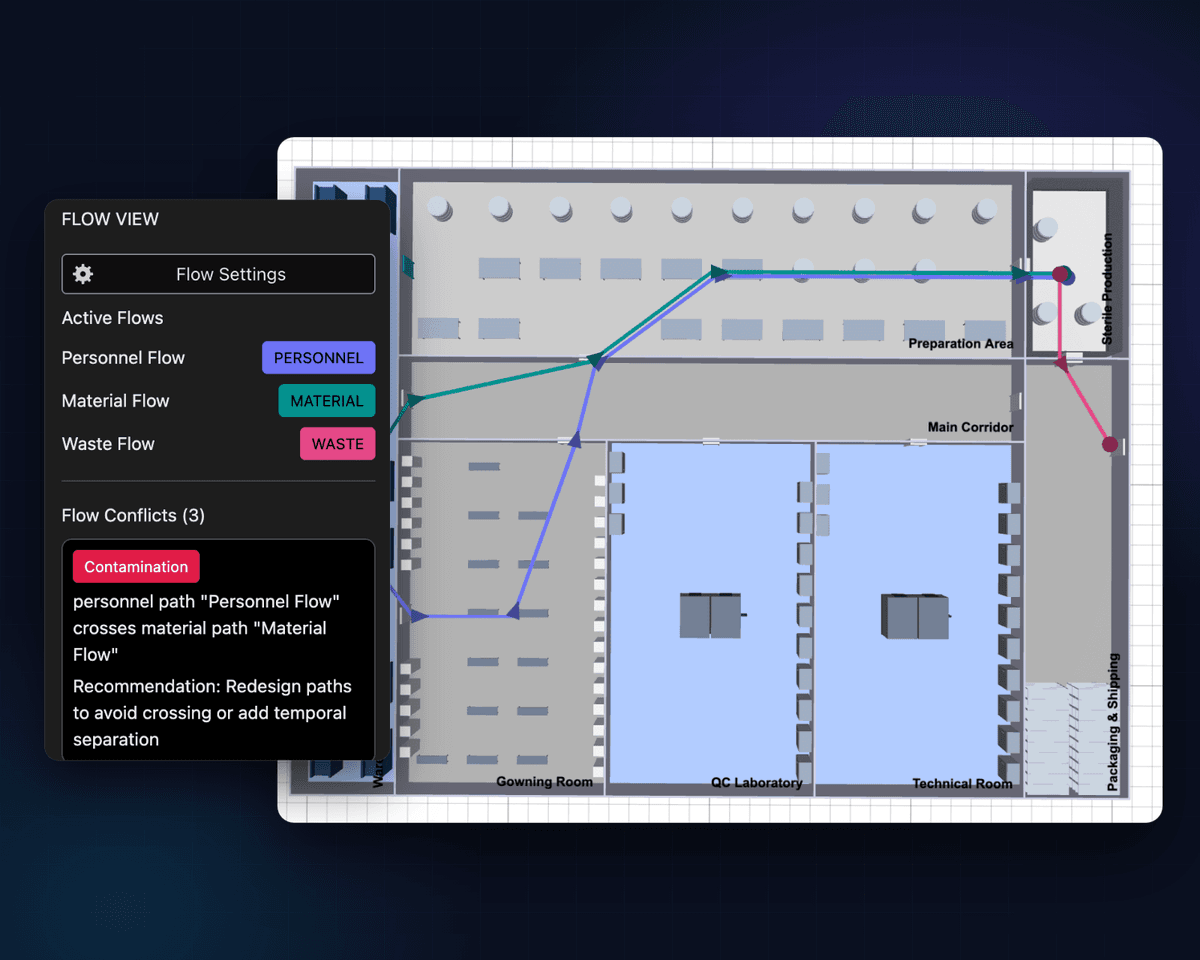
Task: Select the Technical Room label
Action: pos(962,784)
